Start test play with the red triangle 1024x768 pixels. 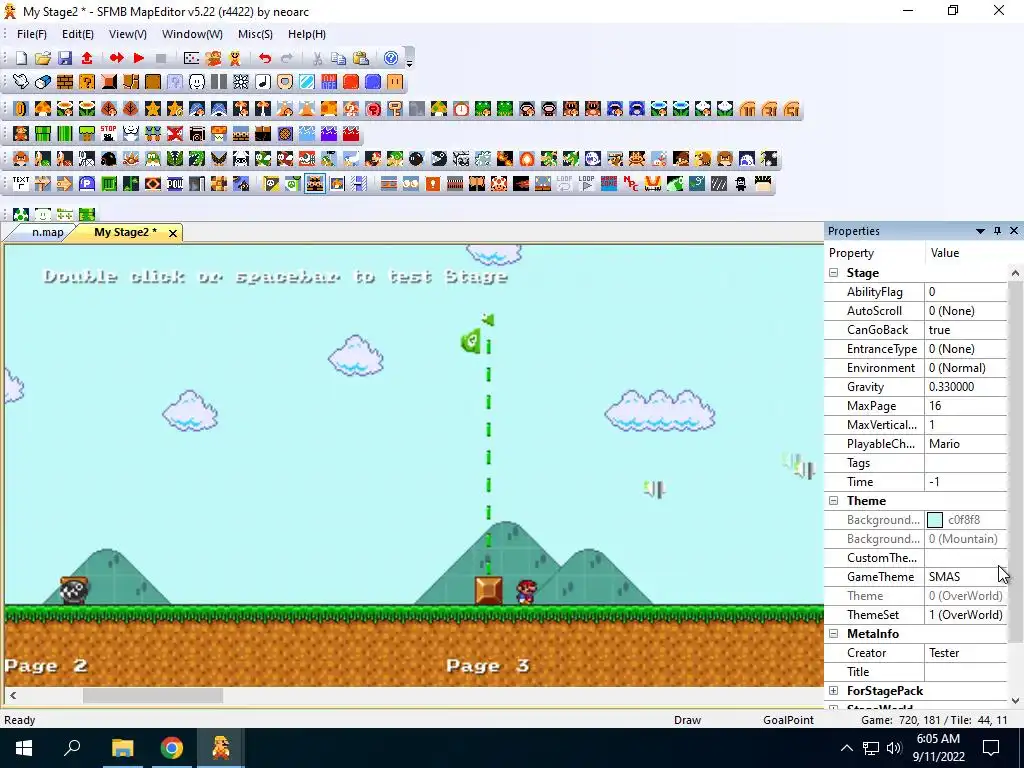pyautogui.click(x=138, y=59)
